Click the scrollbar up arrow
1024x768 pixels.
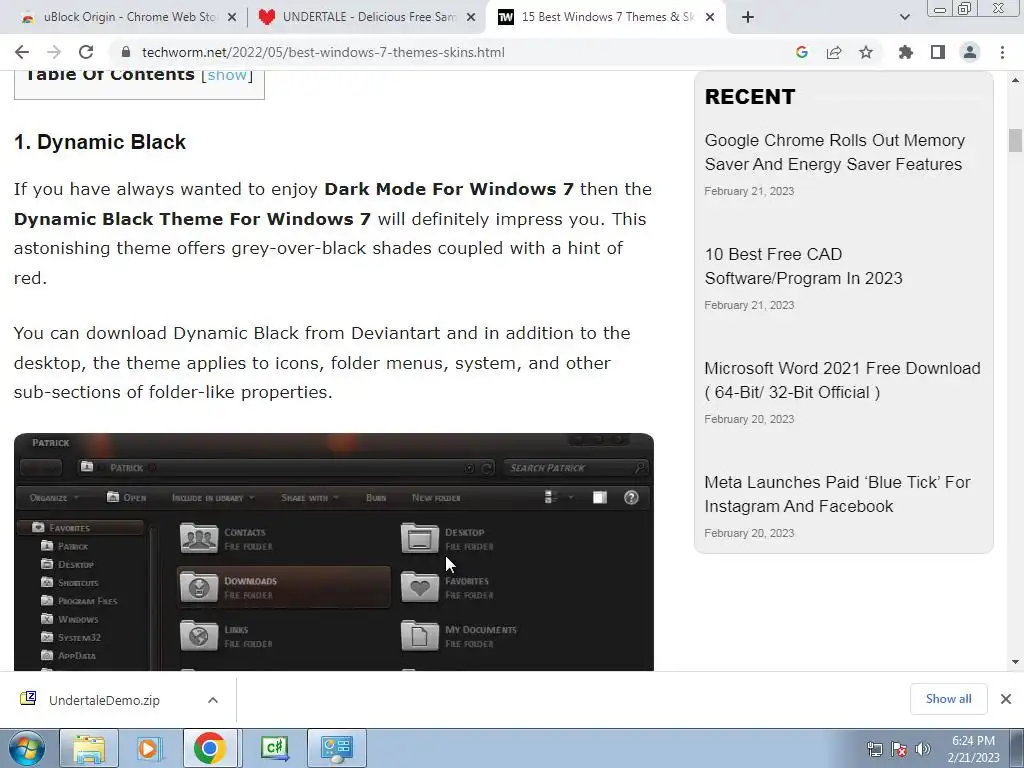click(x=1015, y=80)
